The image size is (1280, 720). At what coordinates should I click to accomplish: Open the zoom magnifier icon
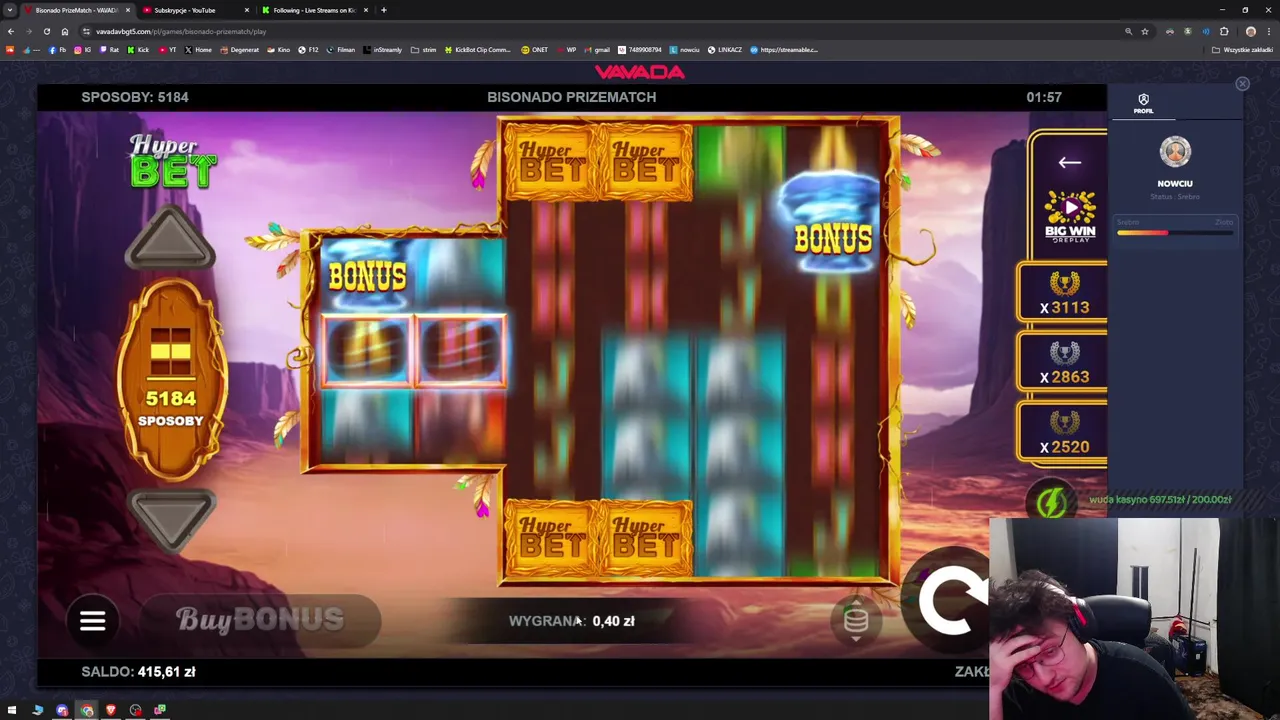1128,31
